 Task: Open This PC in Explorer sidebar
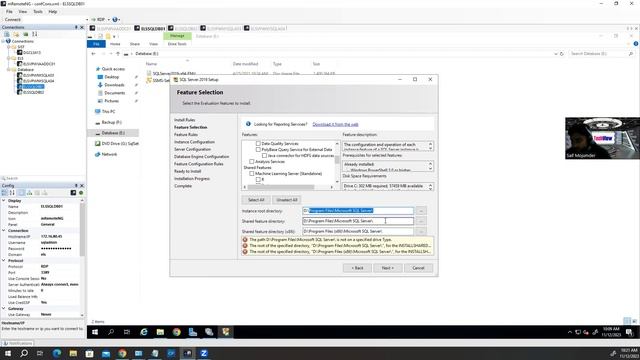(108, 111)
